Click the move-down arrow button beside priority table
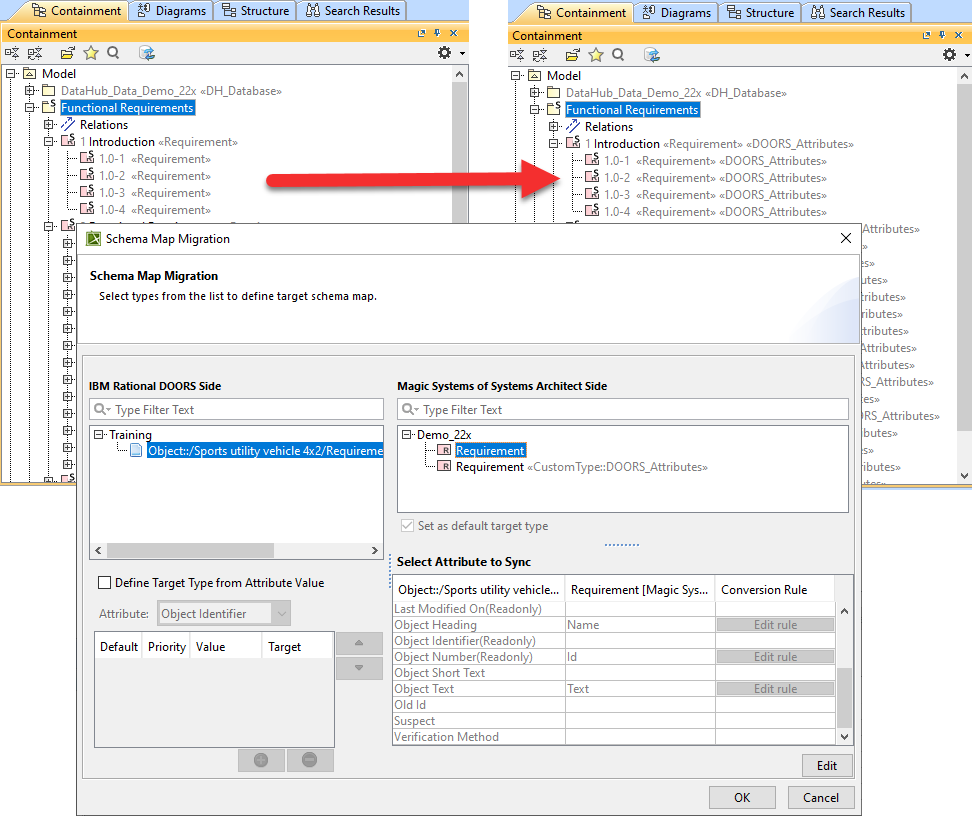972x816 pixels. pyautogui.click(x=359, y=668)
